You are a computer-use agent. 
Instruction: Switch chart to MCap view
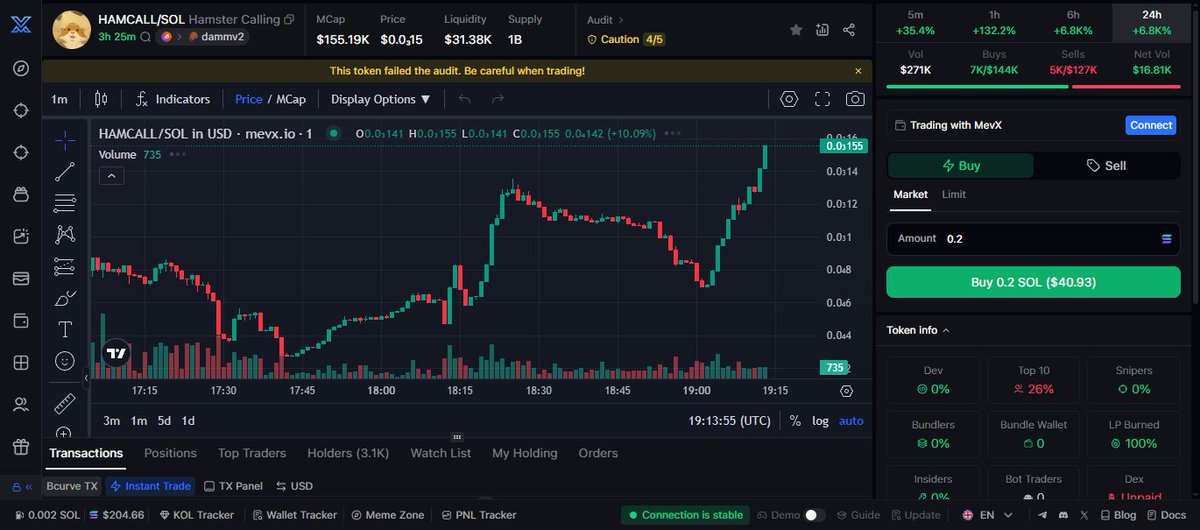coord(291,99)
